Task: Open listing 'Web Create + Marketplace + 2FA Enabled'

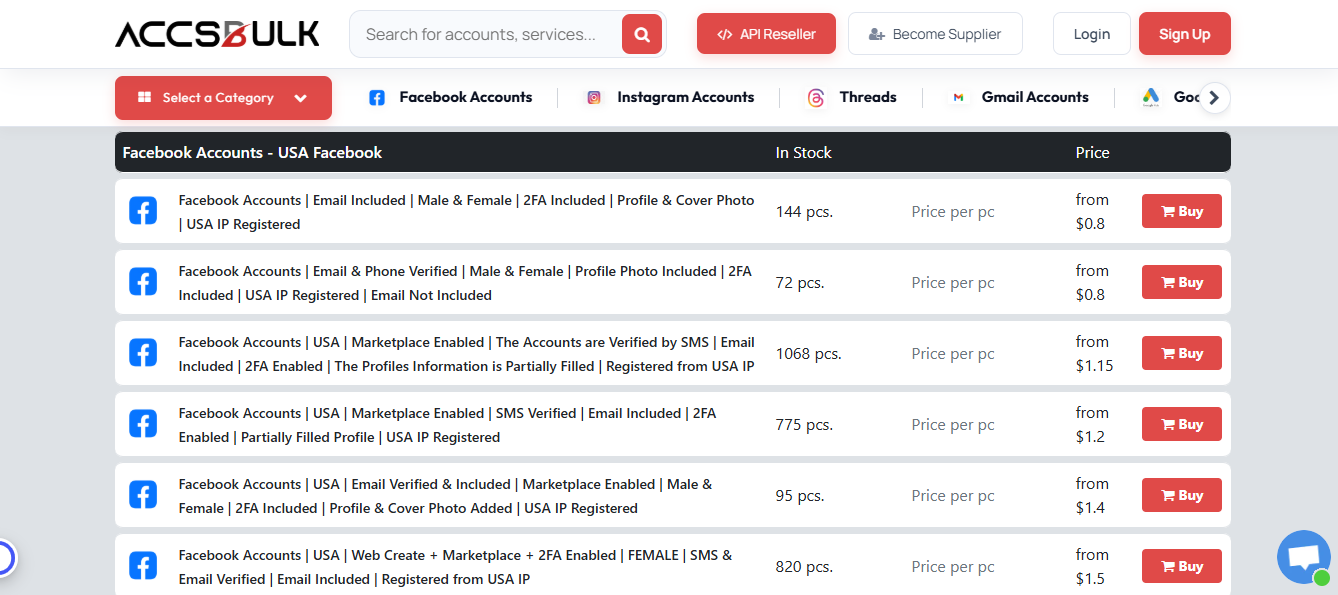Action: (x=456, y=567)
